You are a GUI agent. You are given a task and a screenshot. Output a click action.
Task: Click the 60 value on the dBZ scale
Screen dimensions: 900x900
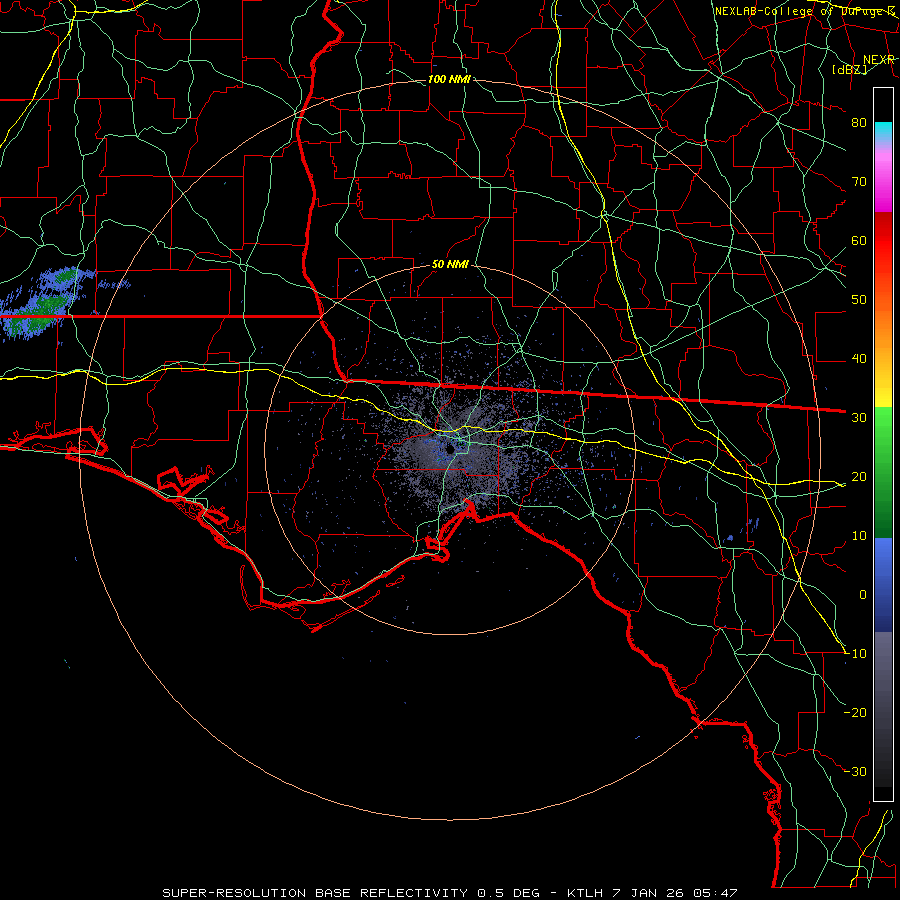pos(859,240)
